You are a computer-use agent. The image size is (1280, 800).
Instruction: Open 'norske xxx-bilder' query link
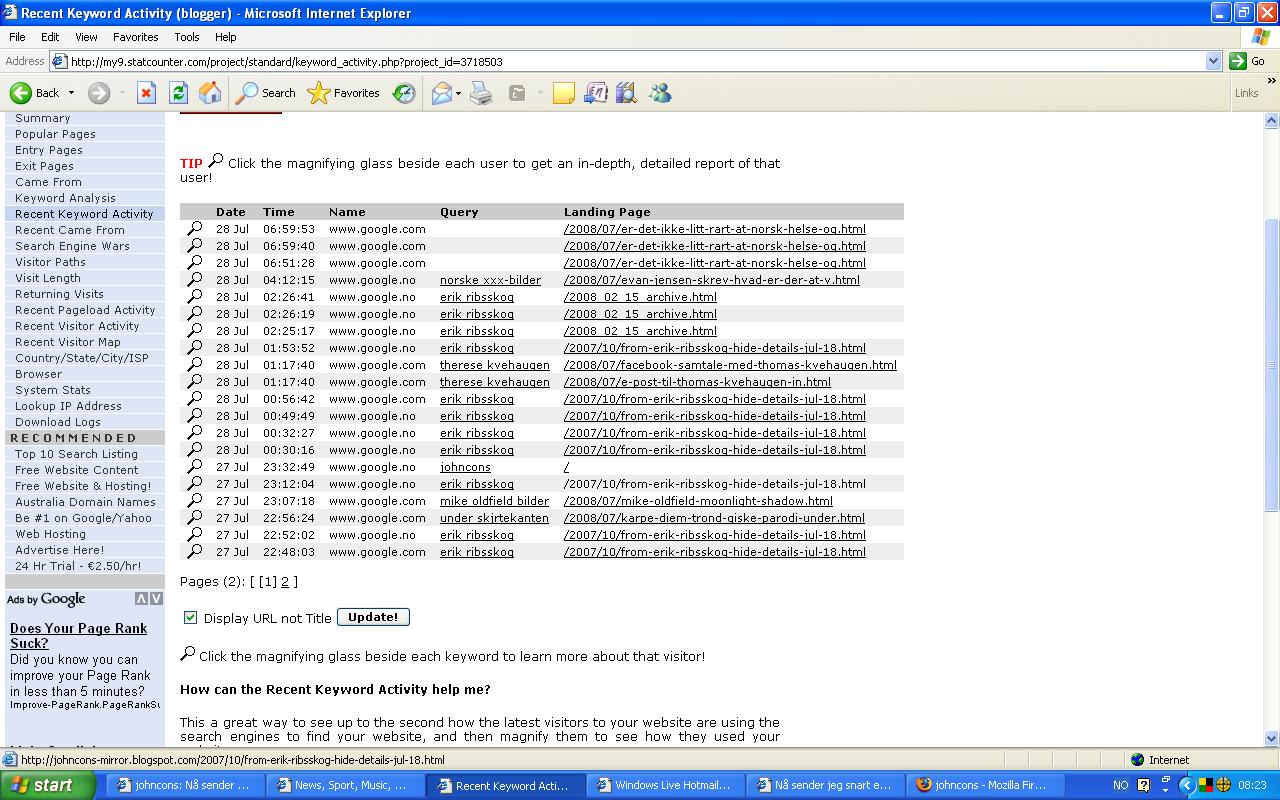(x=490, y=280)
